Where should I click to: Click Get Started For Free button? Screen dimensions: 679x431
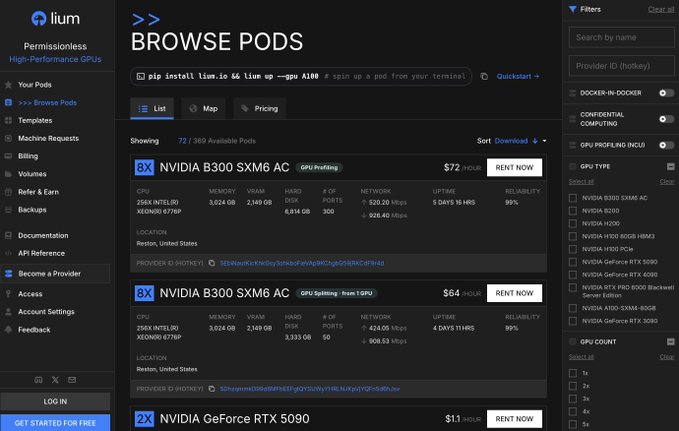click(55, 423)
